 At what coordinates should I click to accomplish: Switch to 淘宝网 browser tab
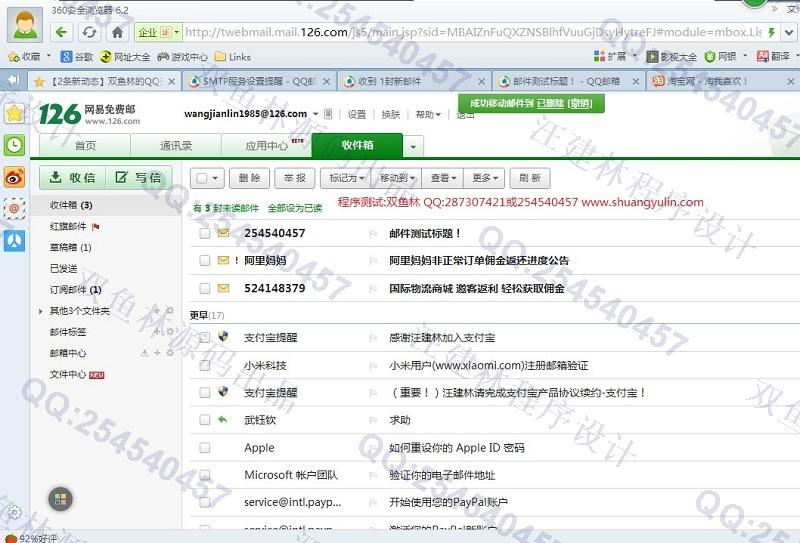tap(723, 81)
